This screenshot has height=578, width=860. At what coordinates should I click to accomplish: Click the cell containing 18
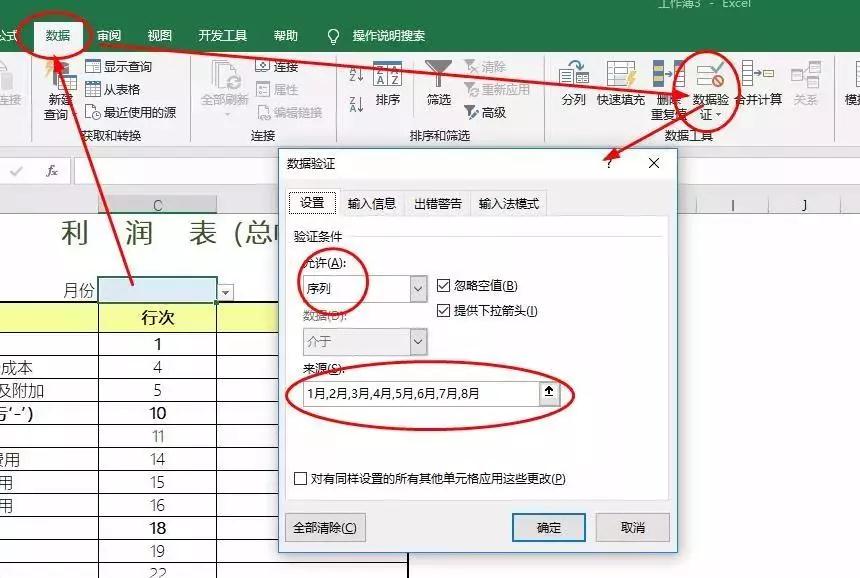pos(158,528)
